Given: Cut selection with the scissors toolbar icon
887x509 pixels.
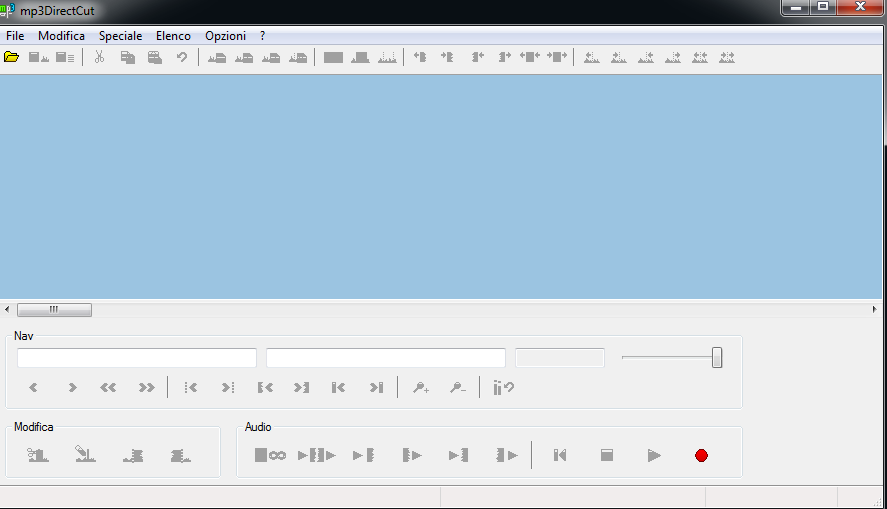Looking at the screenshot, I should [100, 57].
